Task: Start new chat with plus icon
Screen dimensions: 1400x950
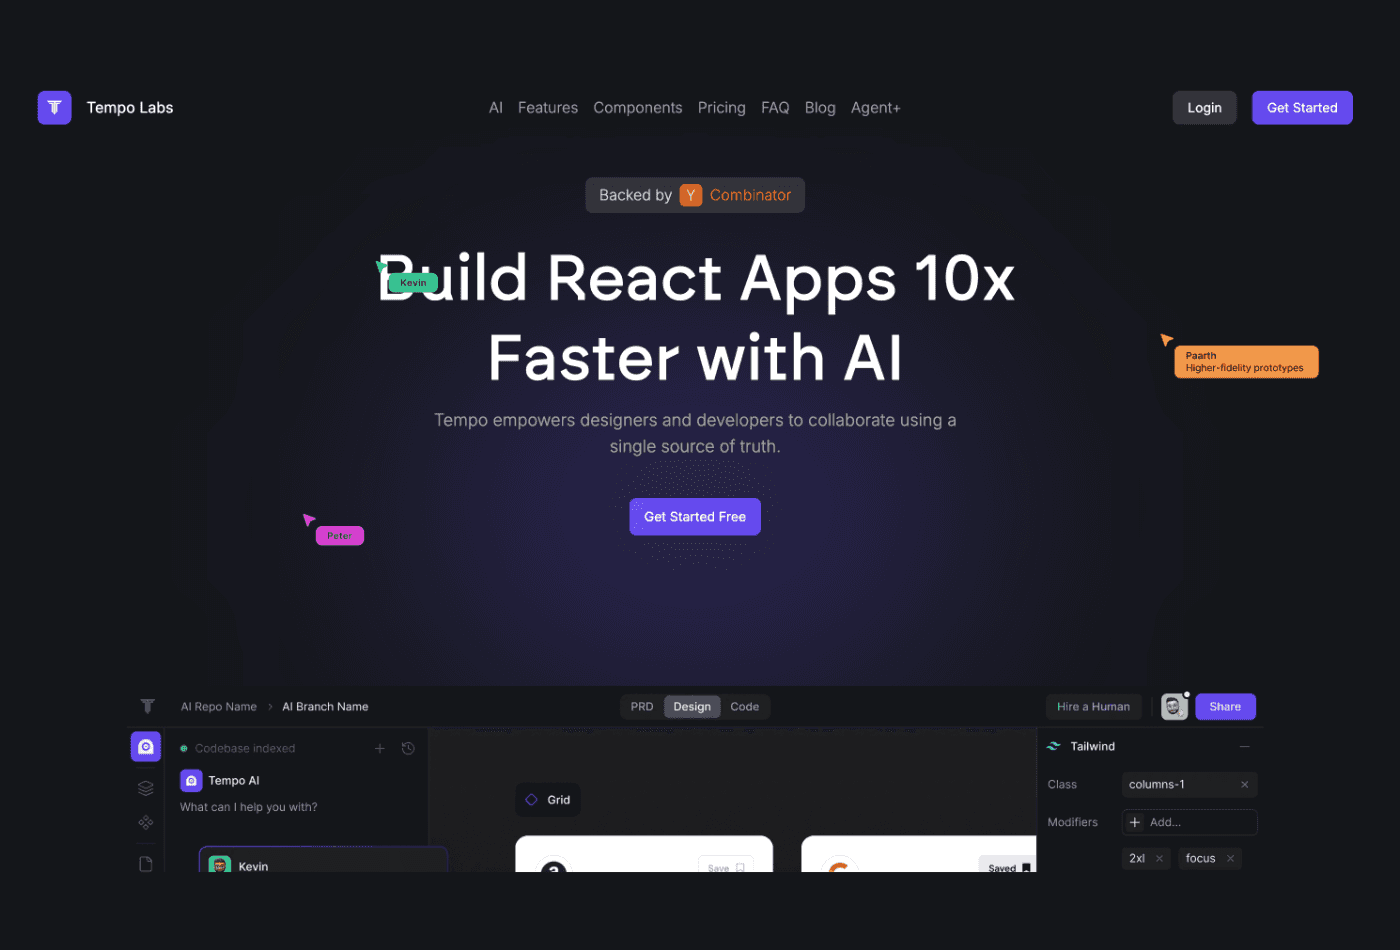Action: click(380, 749)
